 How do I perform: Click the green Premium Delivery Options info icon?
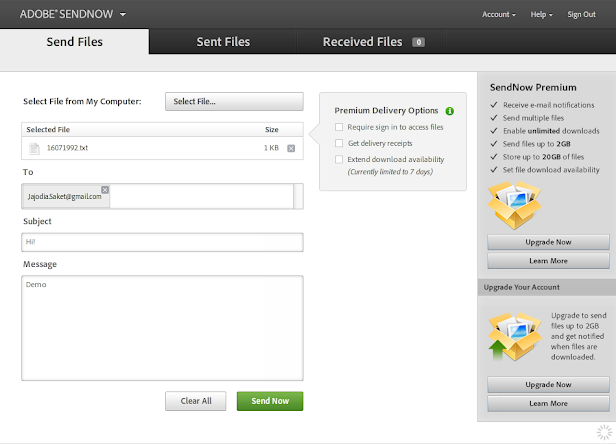[449, 111]
